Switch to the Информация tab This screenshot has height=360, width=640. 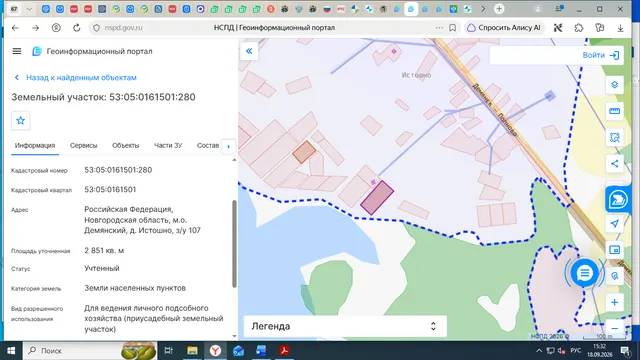click(35, 145)
